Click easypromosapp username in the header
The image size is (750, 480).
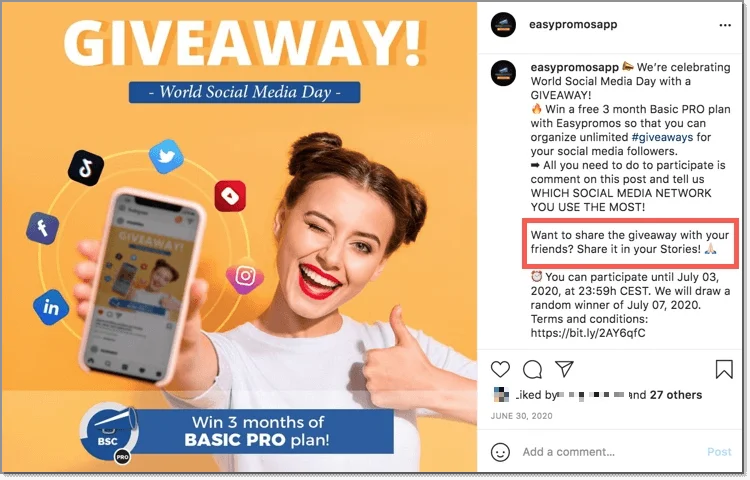tap(573, 24)
